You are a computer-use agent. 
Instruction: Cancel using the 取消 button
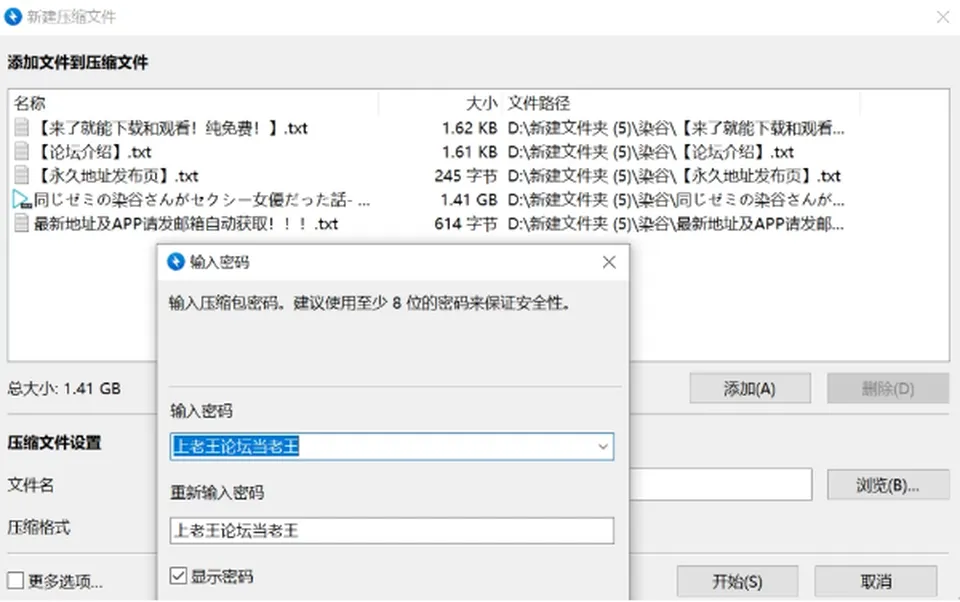click(x=876, y=581)
